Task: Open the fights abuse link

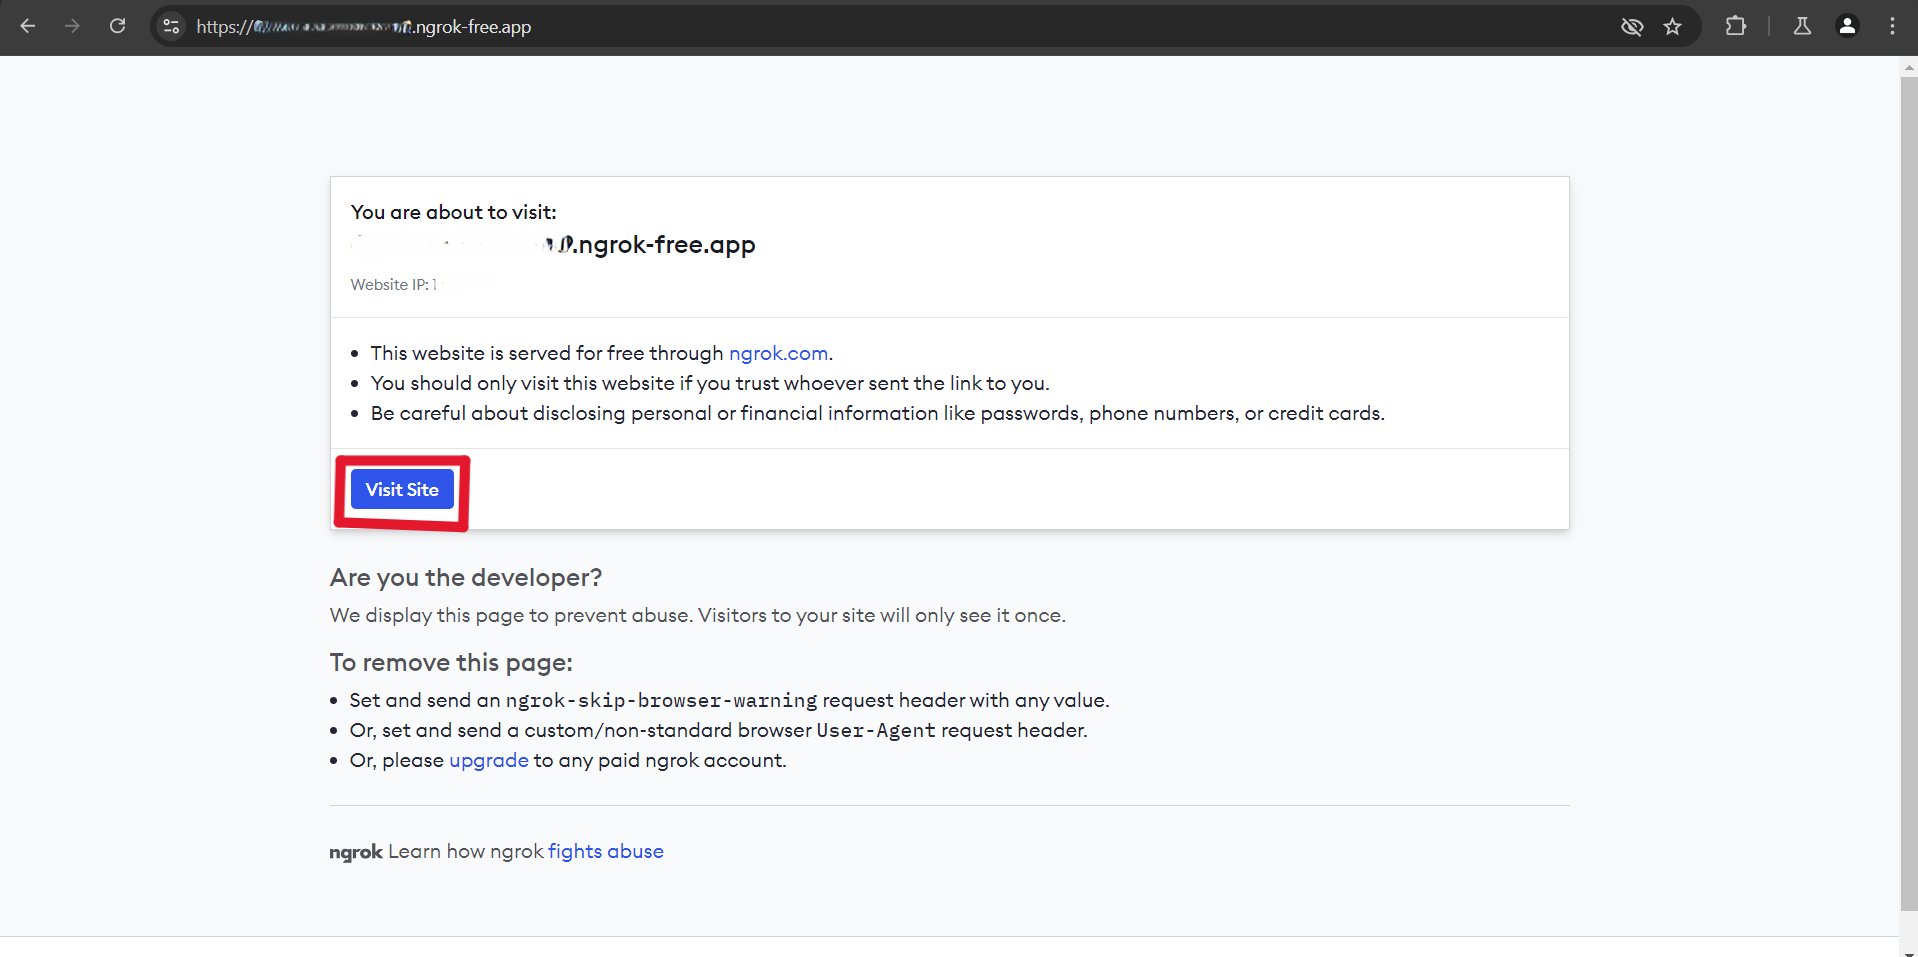Action: pyautogui.click(x=606, y=851)
